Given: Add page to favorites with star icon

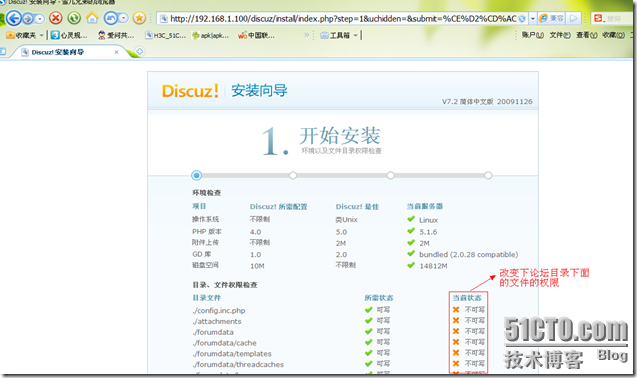Looking at the screenshot, I should pos(139,18).
